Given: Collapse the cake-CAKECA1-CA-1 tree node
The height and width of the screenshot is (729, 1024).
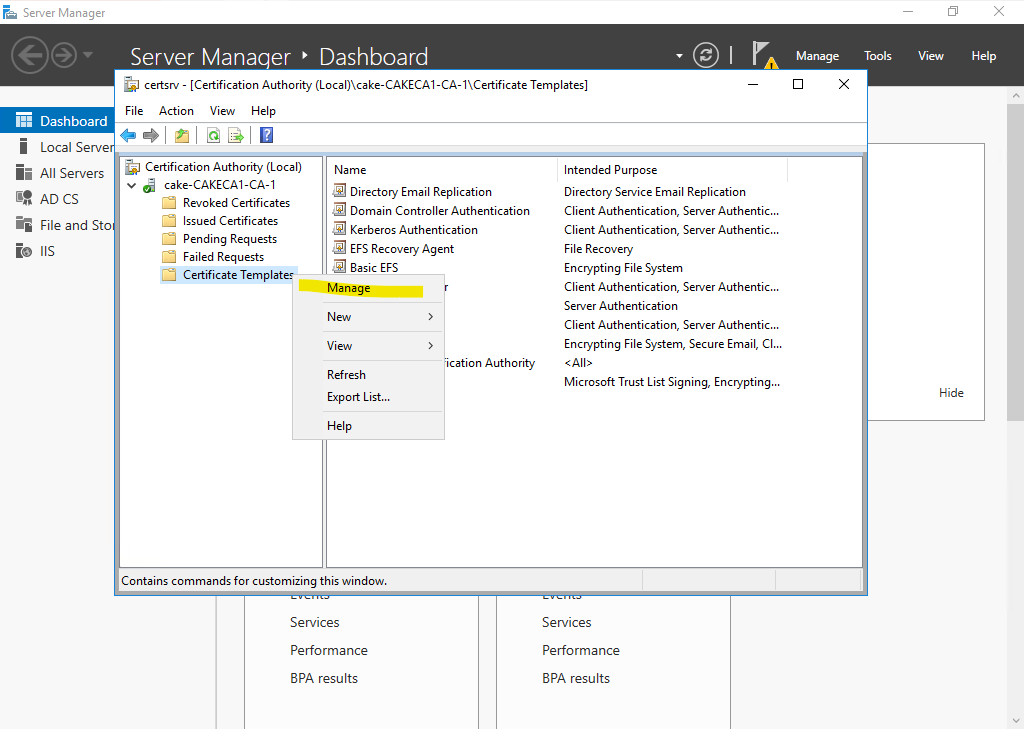Looking at the screenshot, I should (131, 186).
